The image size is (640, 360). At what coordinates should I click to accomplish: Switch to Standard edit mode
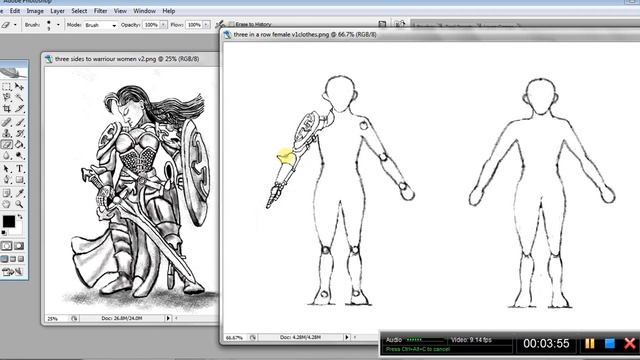(7, 246)
